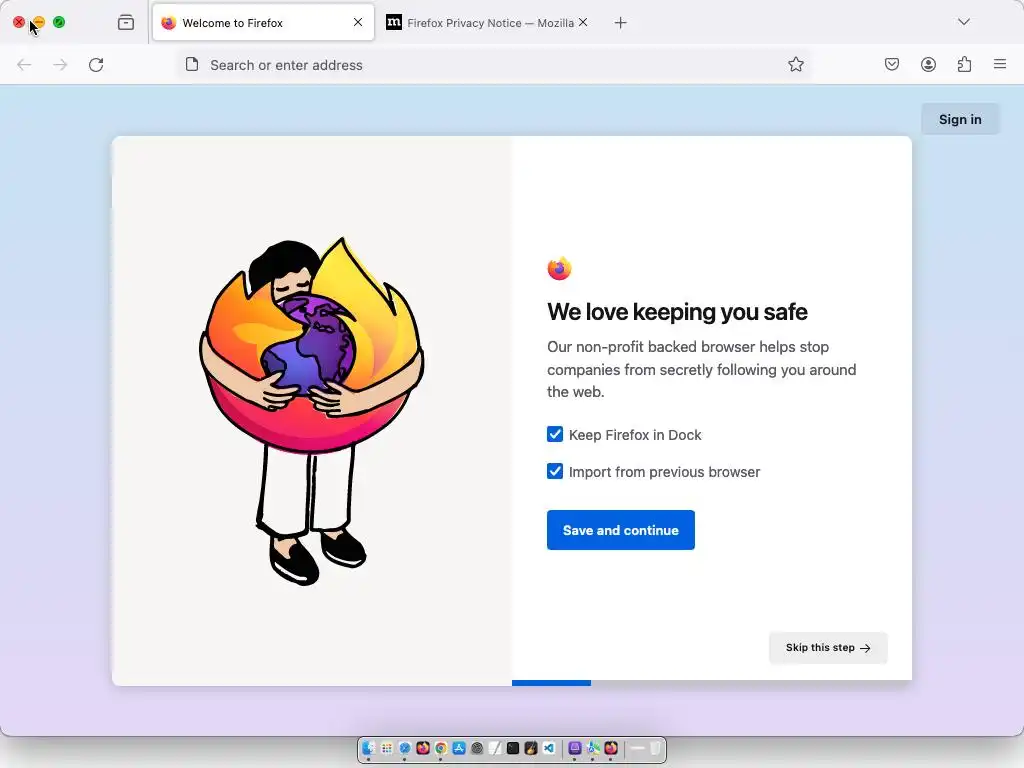Uncheck Keep Firefox in Dock
Image resolution: width=1024 pixels, height=768 pixels.
(x=555, y=434)
